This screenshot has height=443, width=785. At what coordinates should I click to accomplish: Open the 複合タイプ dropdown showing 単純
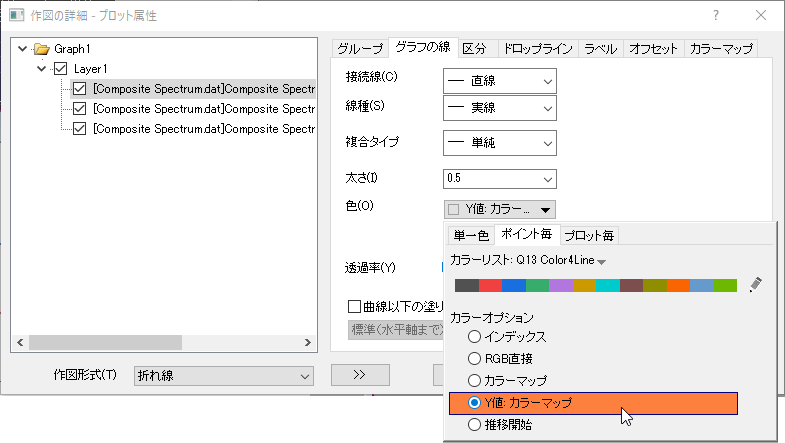(500, 143)
